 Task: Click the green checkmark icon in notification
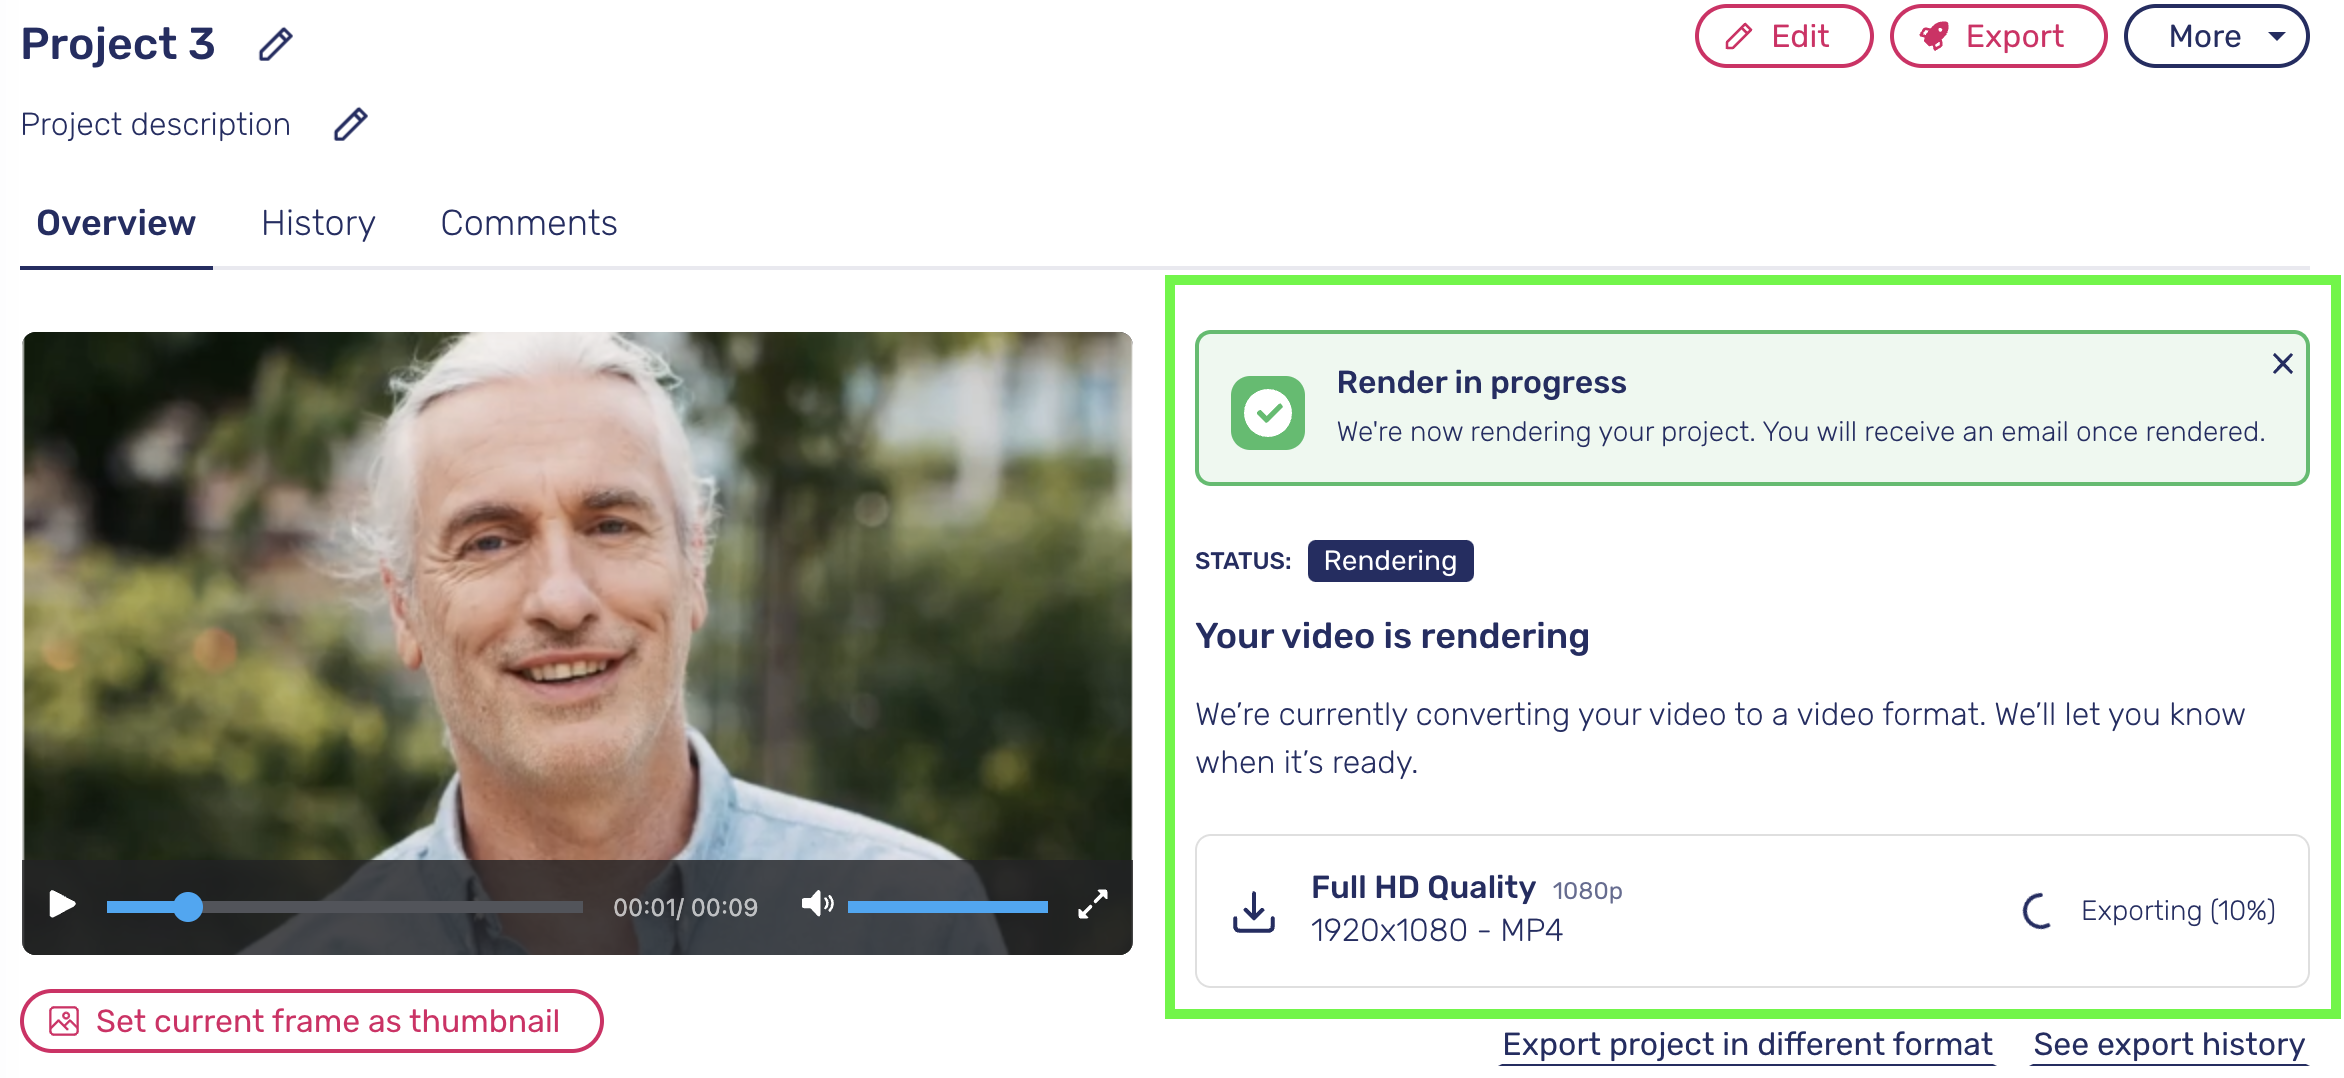[x=1268, y=412]
